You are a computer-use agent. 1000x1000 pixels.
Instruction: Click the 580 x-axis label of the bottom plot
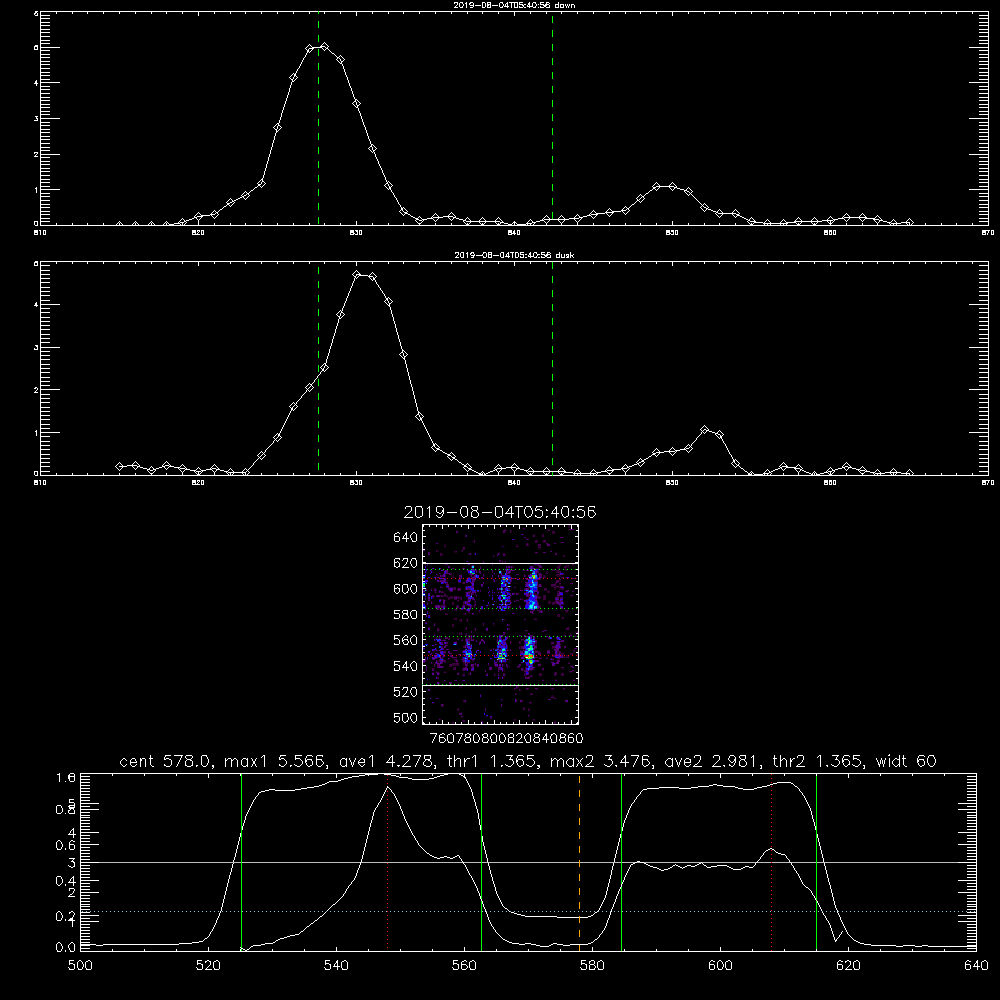[592, 966]
